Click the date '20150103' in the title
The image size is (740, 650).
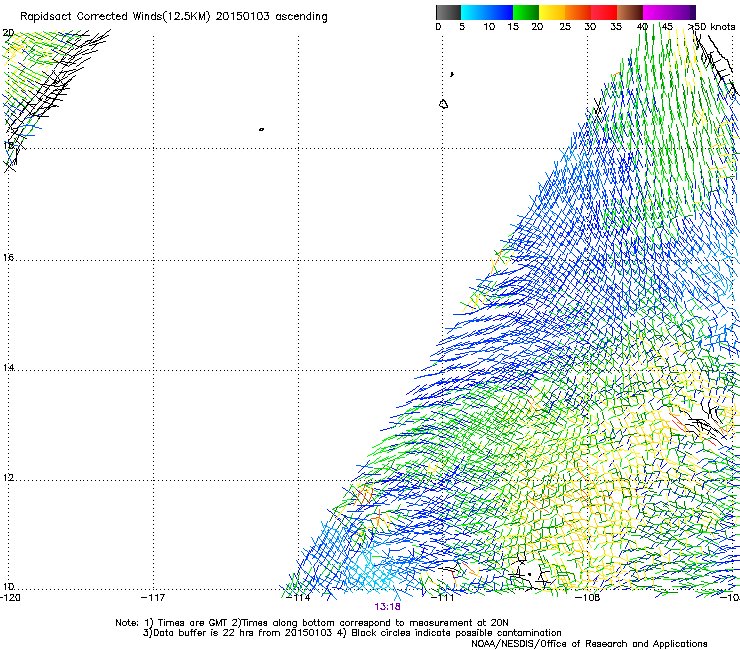243,17
